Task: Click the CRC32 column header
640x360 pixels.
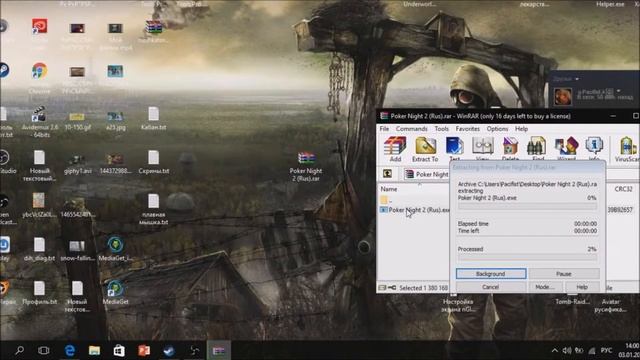Action: coord(623,189)
